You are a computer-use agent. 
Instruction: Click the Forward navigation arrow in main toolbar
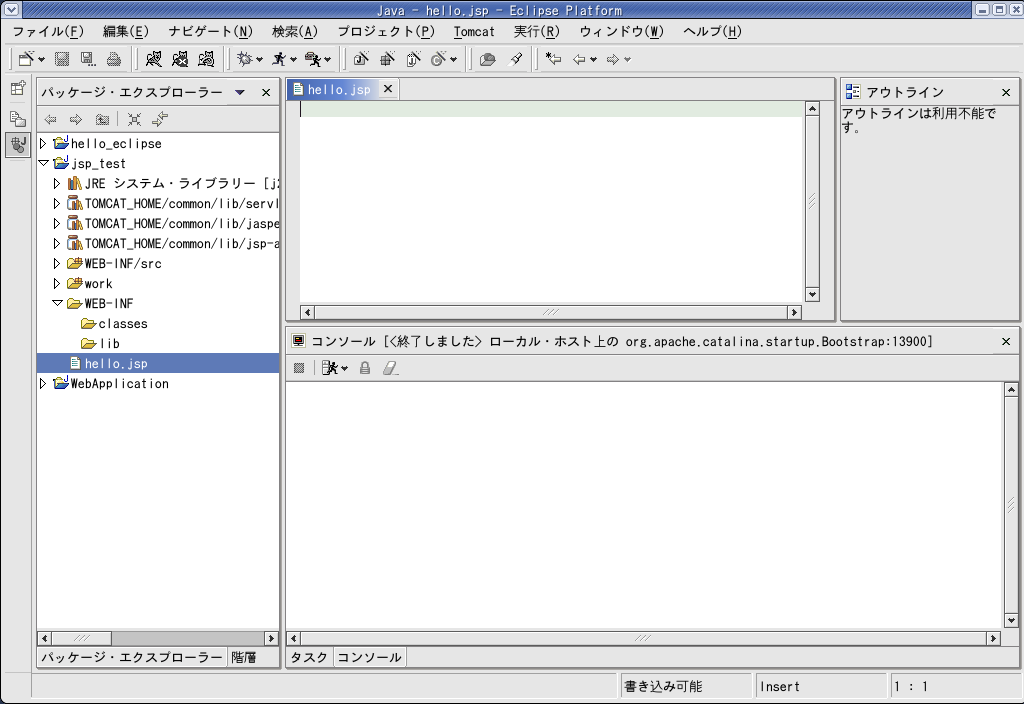click(613, 59)
